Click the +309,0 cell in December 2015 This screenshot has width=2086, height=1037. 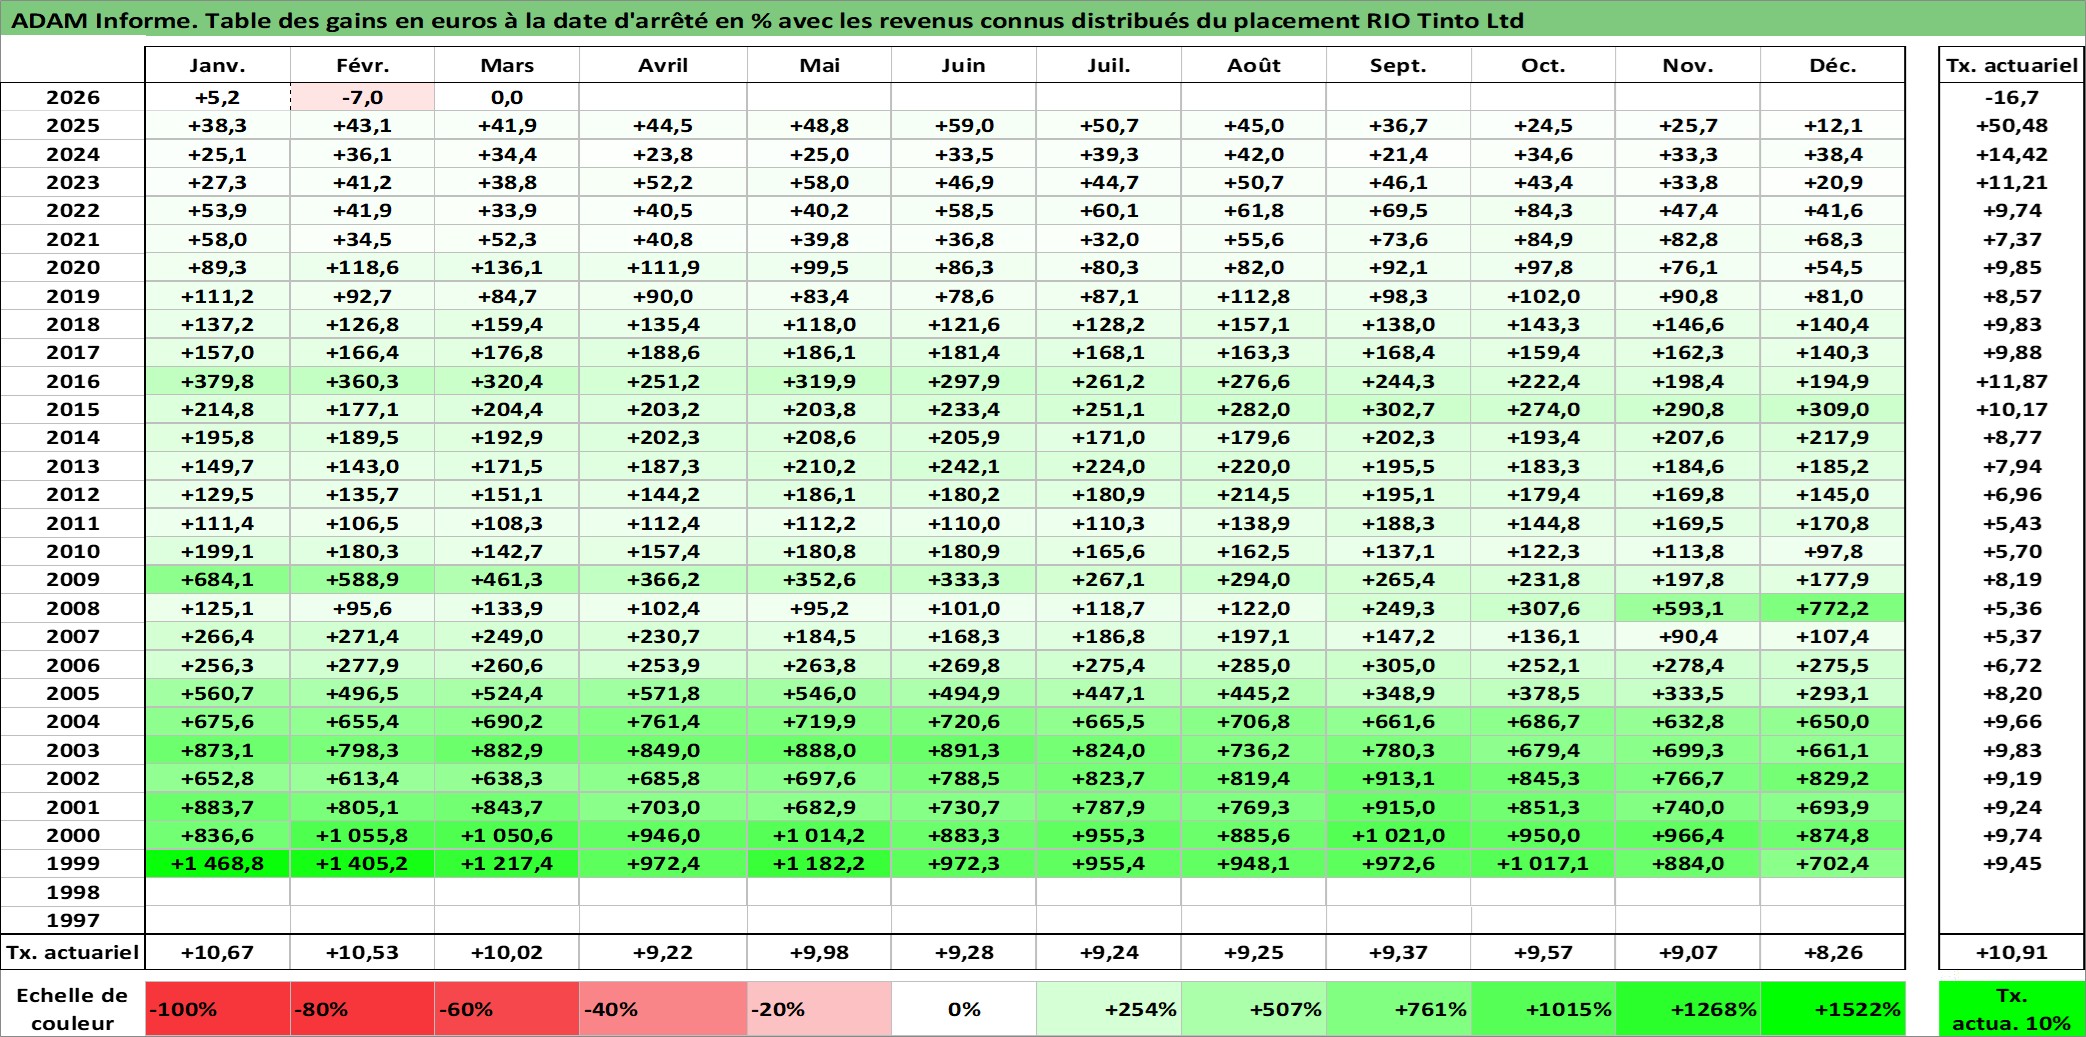click(x=1832, y=409)
